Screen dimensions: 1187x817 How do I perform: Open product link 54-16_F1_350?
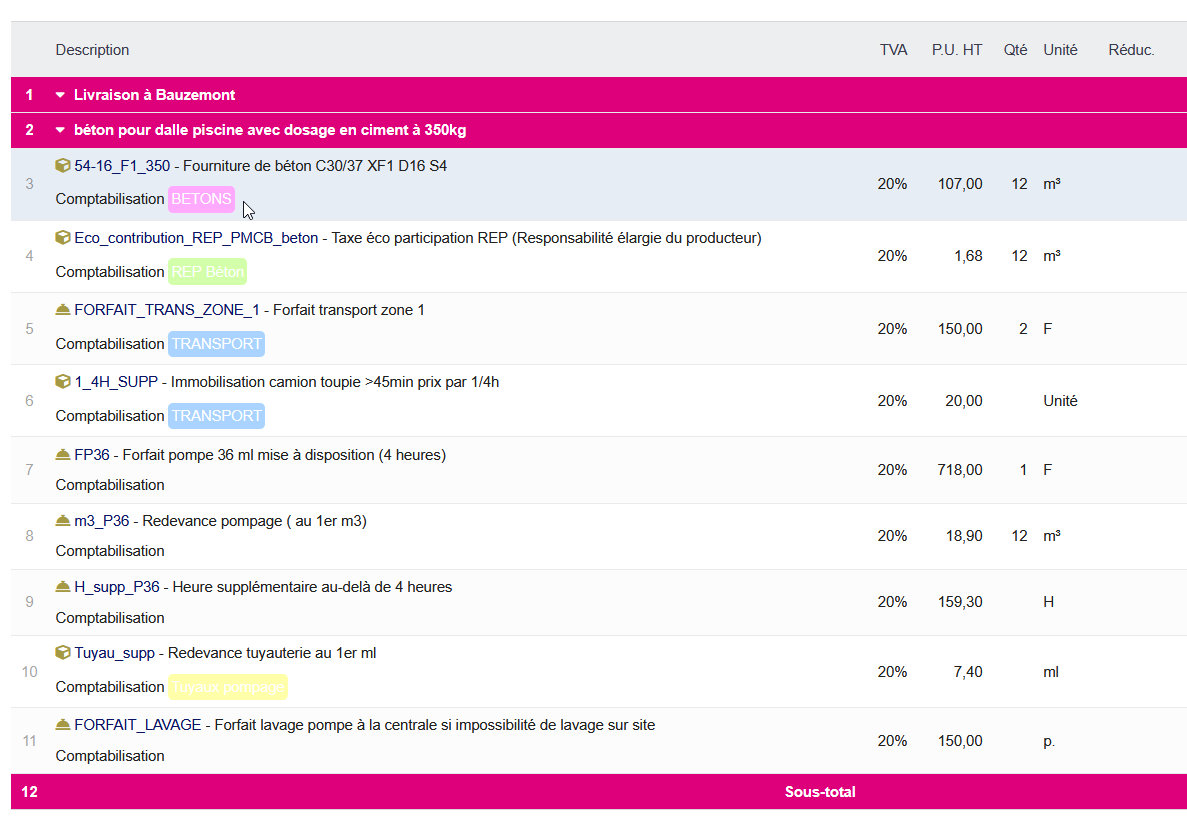(122, 166)
